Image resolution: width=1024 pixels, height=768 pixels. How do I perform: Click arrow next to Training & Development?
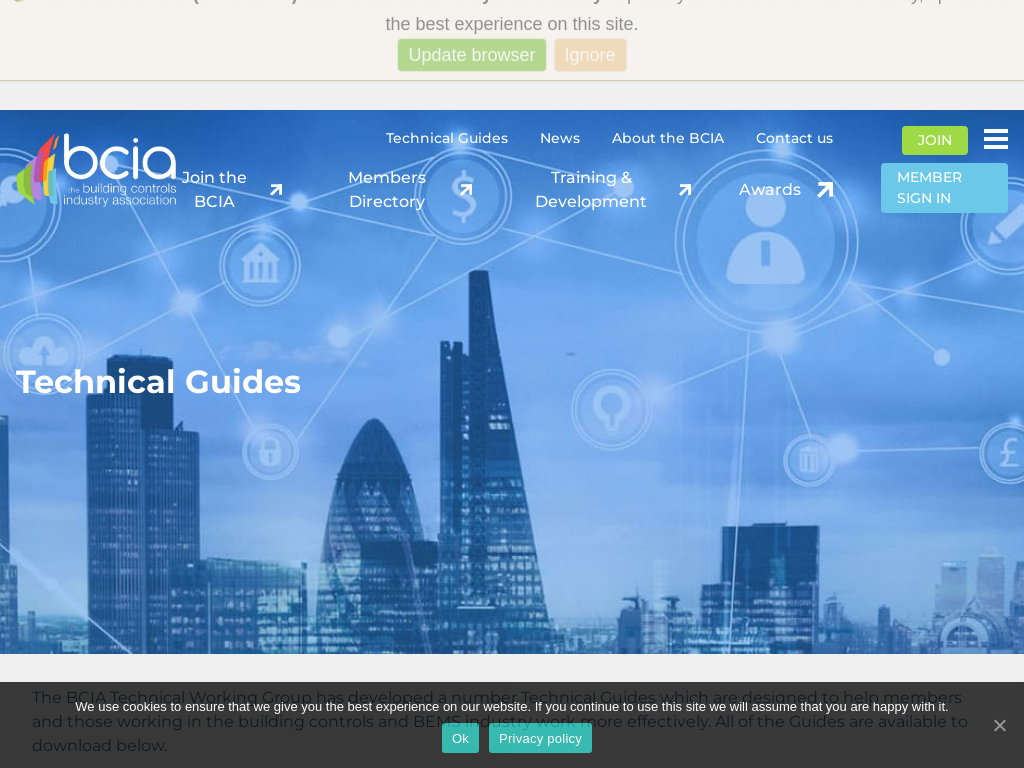[x=684, y=189]
